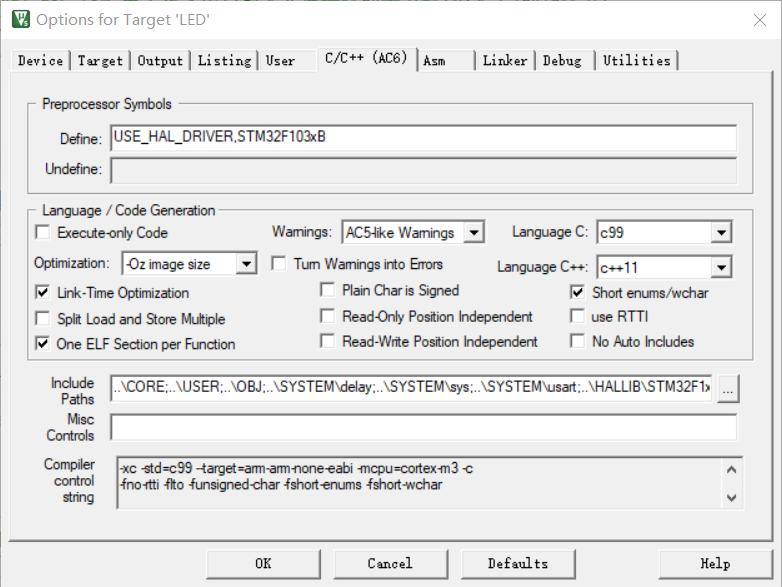This screenshot has height=587, width=782.
Task: Check Plain Char is Signed
Action: click(x=327, y=290)
